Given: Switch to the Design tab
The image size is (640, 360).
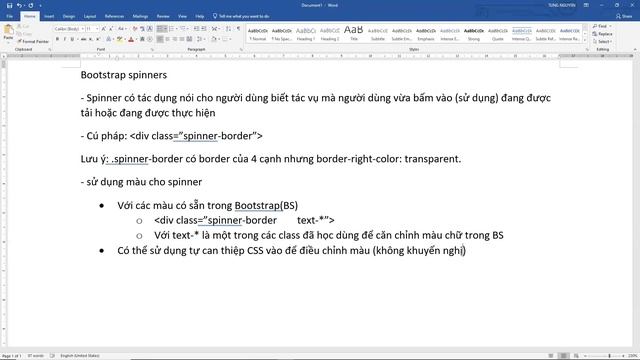Looking at the screenshot, I should click(69, 16).
